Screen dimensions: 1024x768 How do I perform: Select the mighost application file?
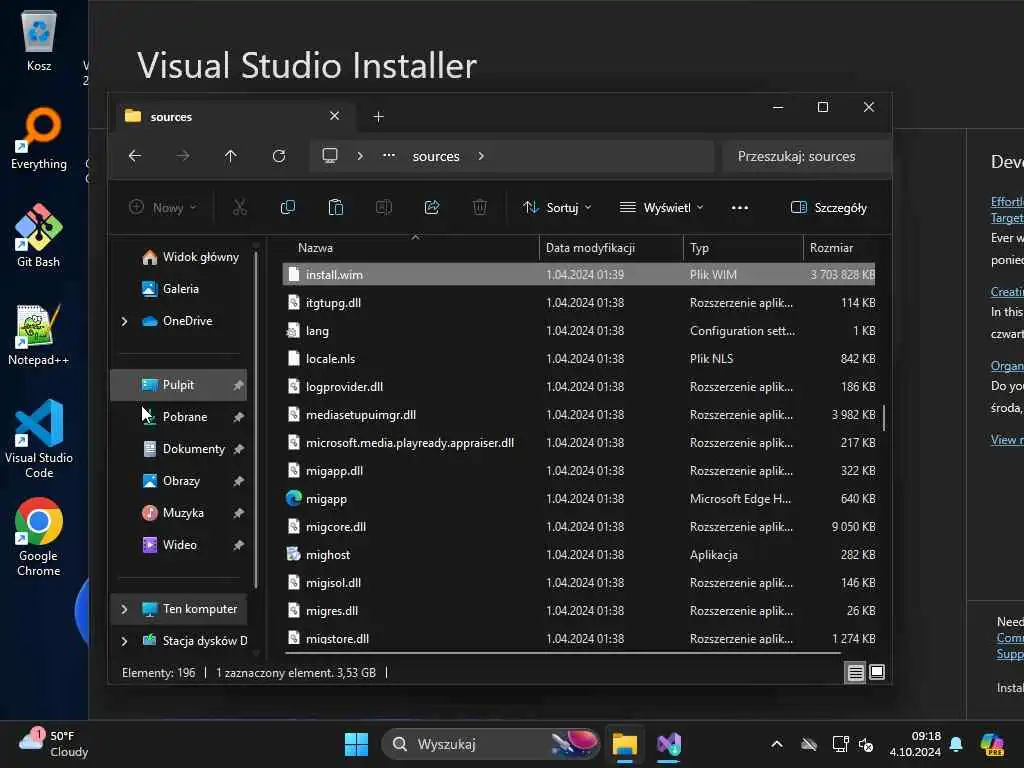point(579,554)
